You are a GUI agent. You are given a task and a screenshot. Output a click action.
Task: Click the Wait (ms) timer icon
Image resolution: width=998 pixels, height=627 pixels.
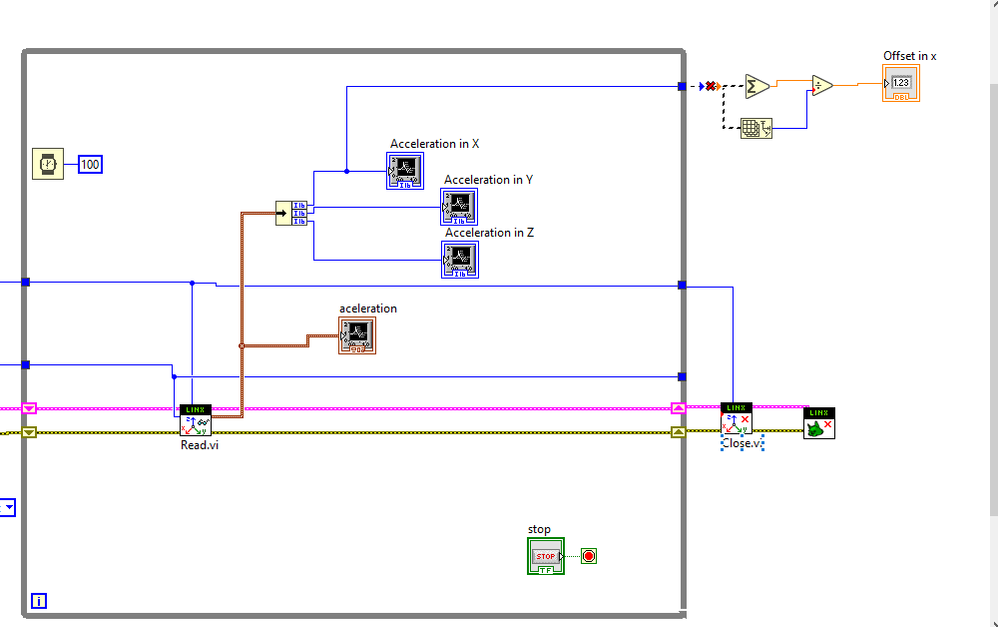click(48, 164)
